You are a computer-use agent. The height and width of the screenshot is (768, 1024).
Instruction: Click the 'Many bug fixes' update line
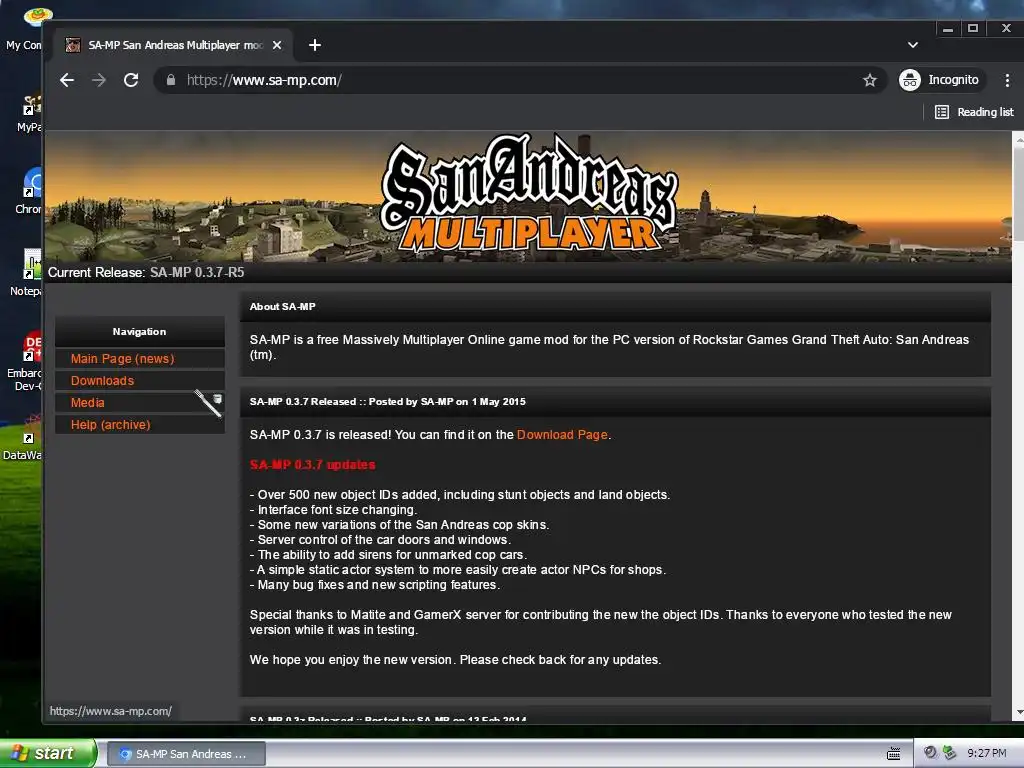coord(375,585)
